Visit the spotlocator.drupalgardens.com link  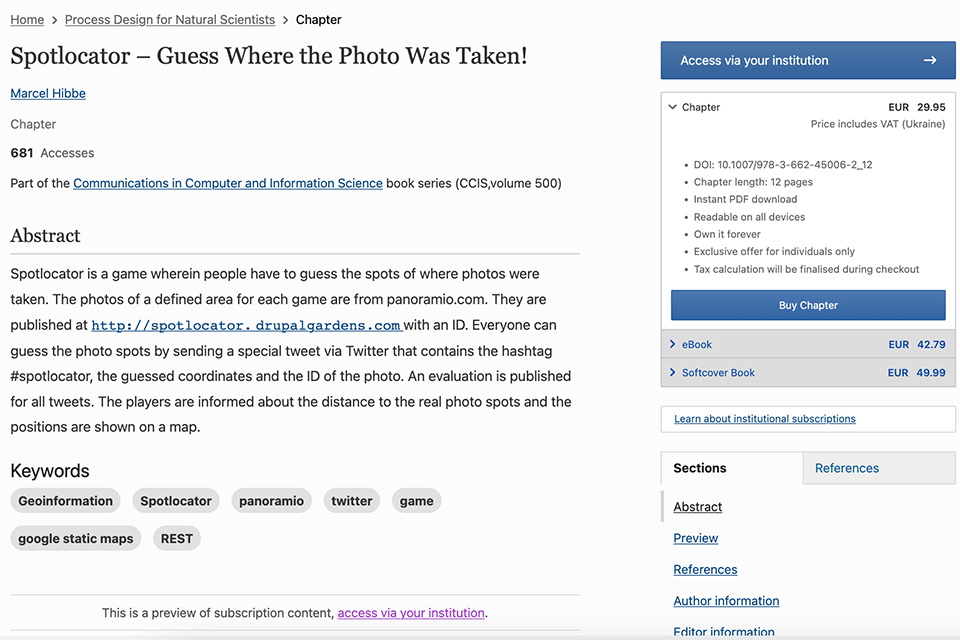pos(246,325)
